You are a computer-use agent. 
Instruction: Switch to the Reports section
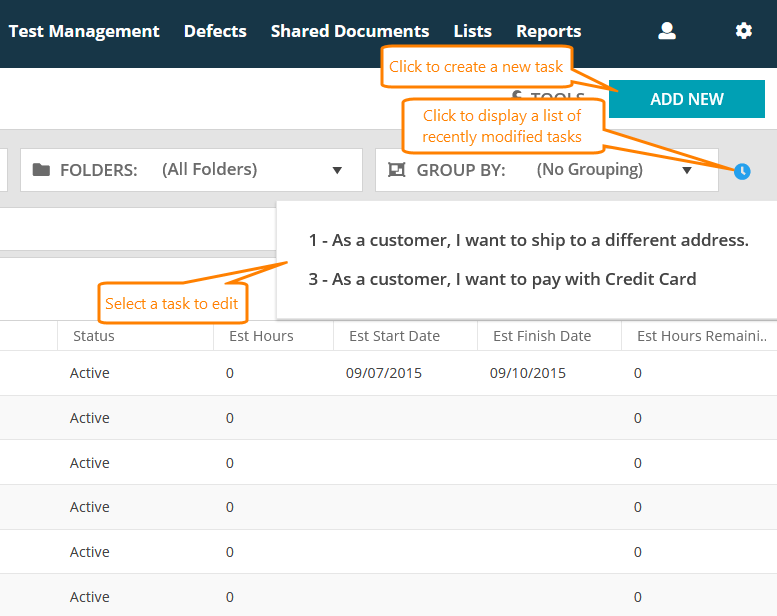coord(548,31)
